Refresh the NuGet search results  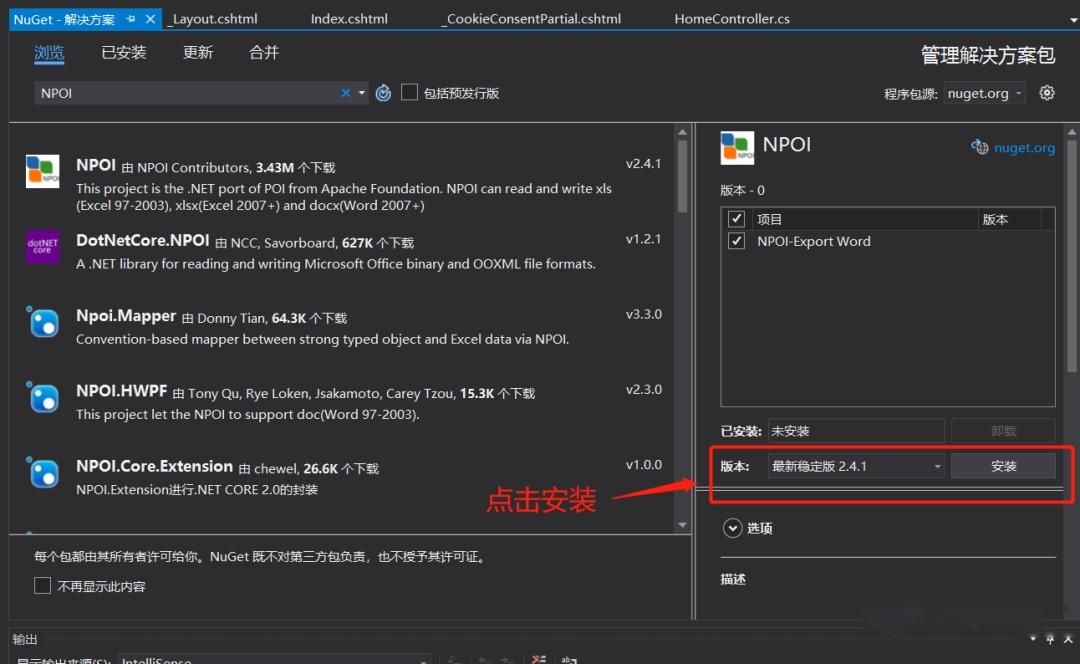[x=383, y=92]
